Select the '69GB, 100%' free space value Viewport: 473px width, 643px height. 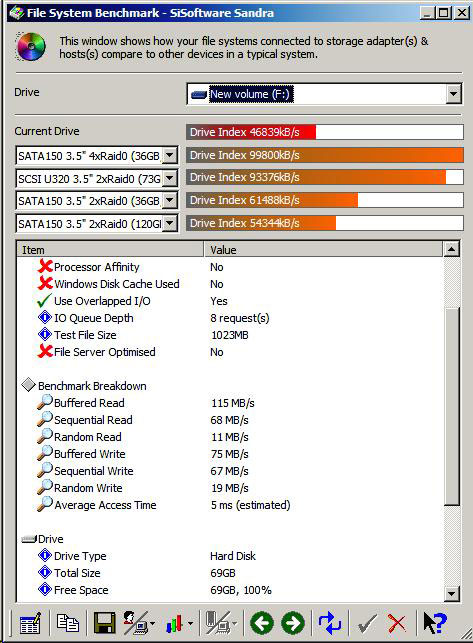pyautogui.click(x=241, y=590)
